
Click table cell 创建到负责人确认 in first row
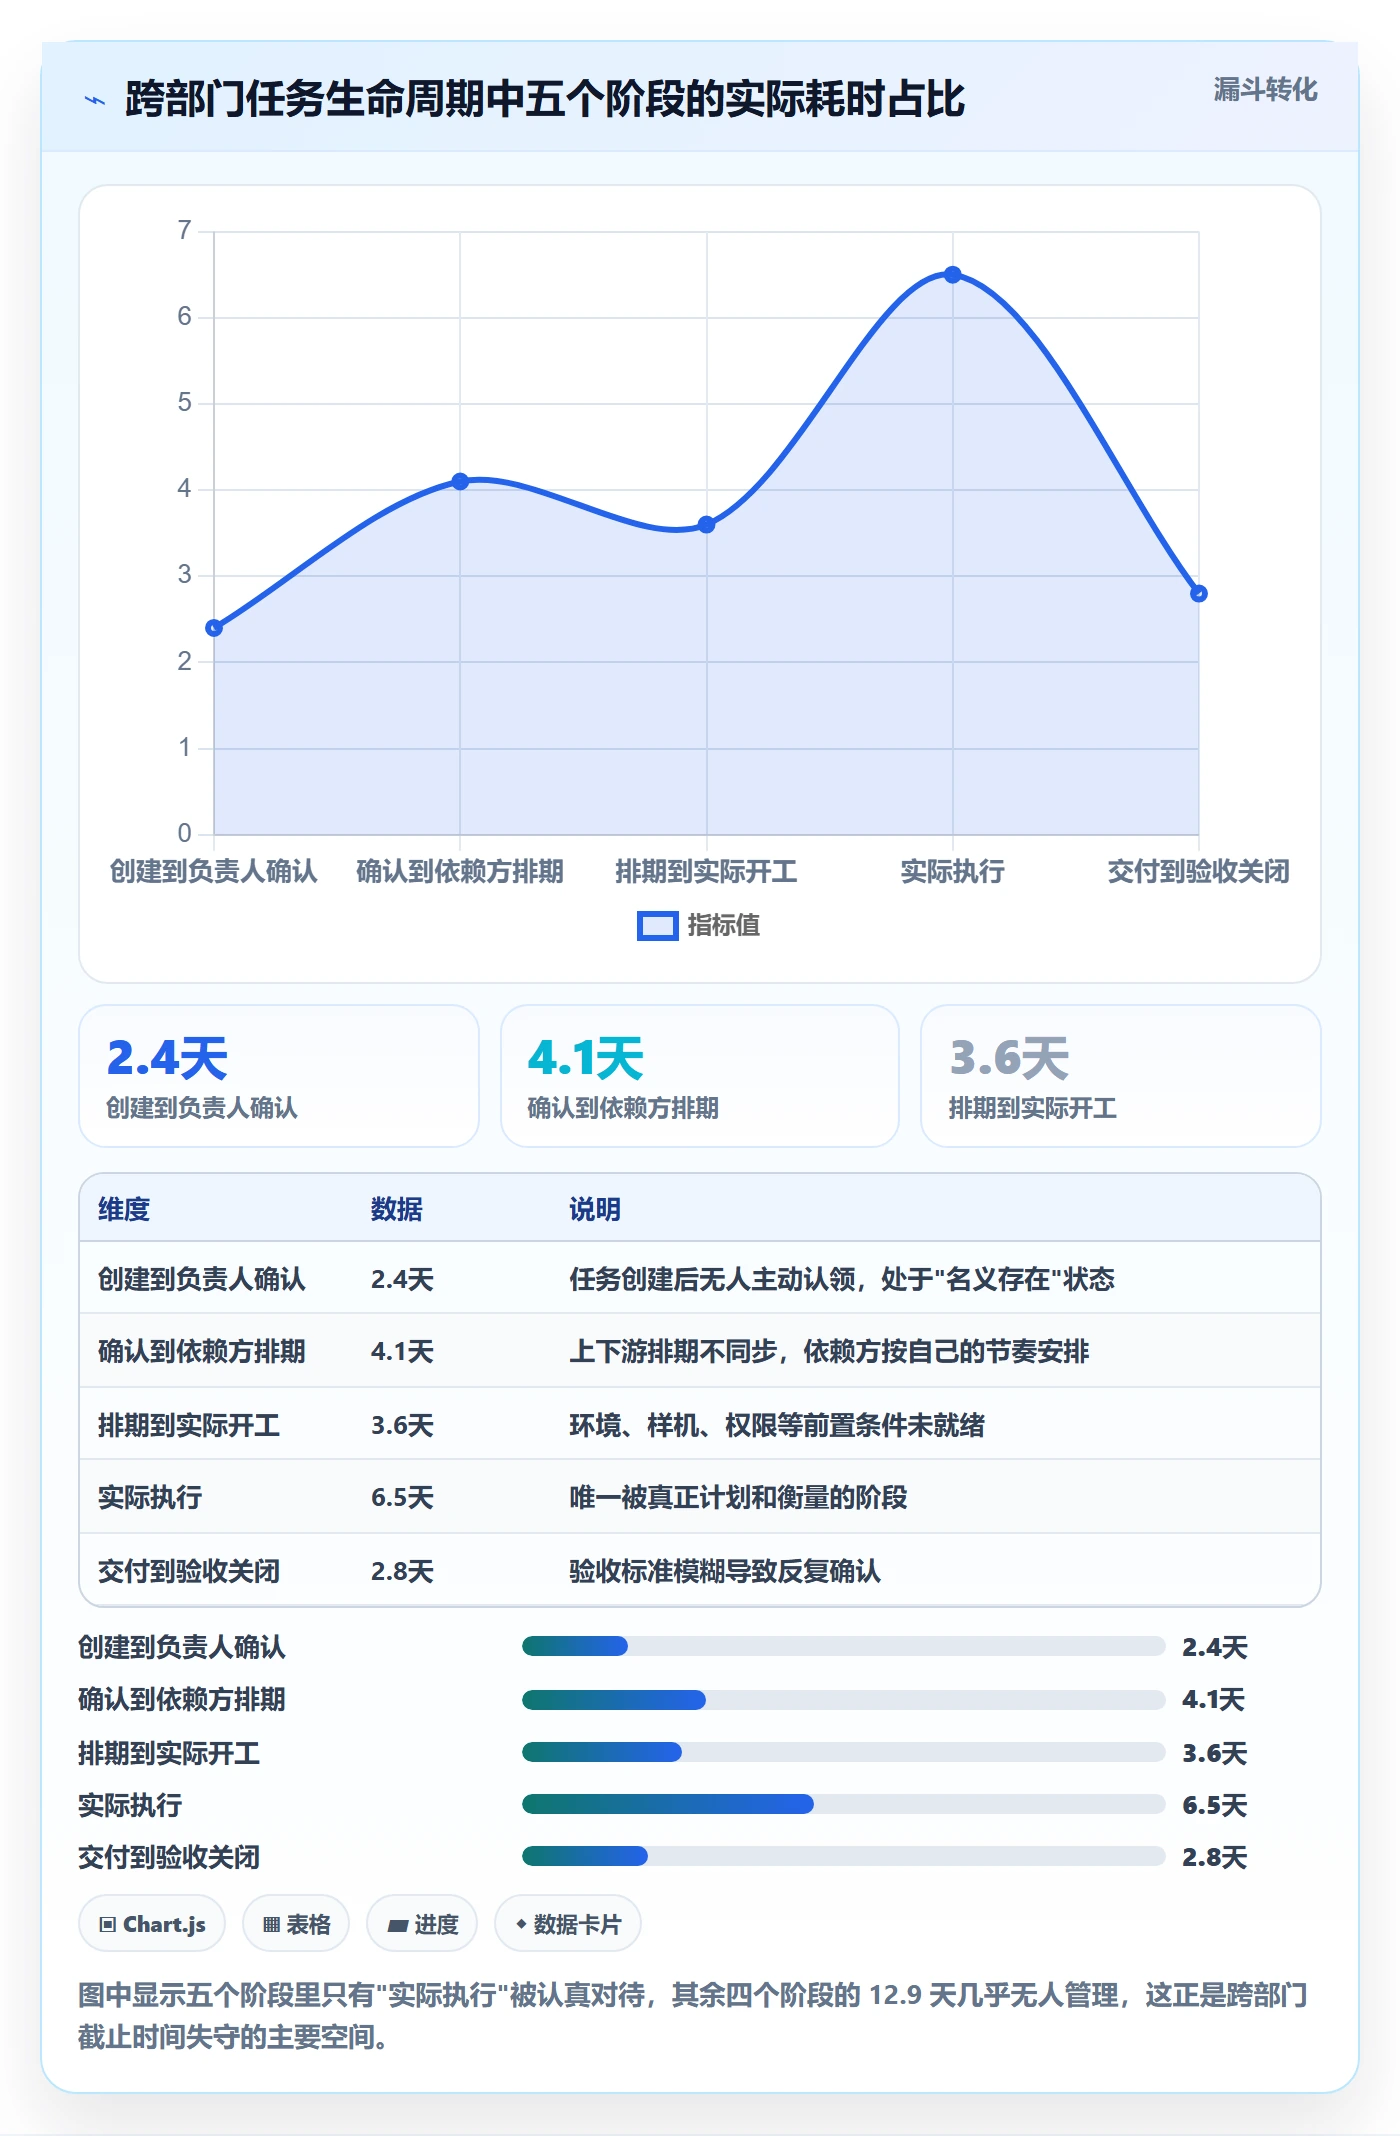point(202,1279)
